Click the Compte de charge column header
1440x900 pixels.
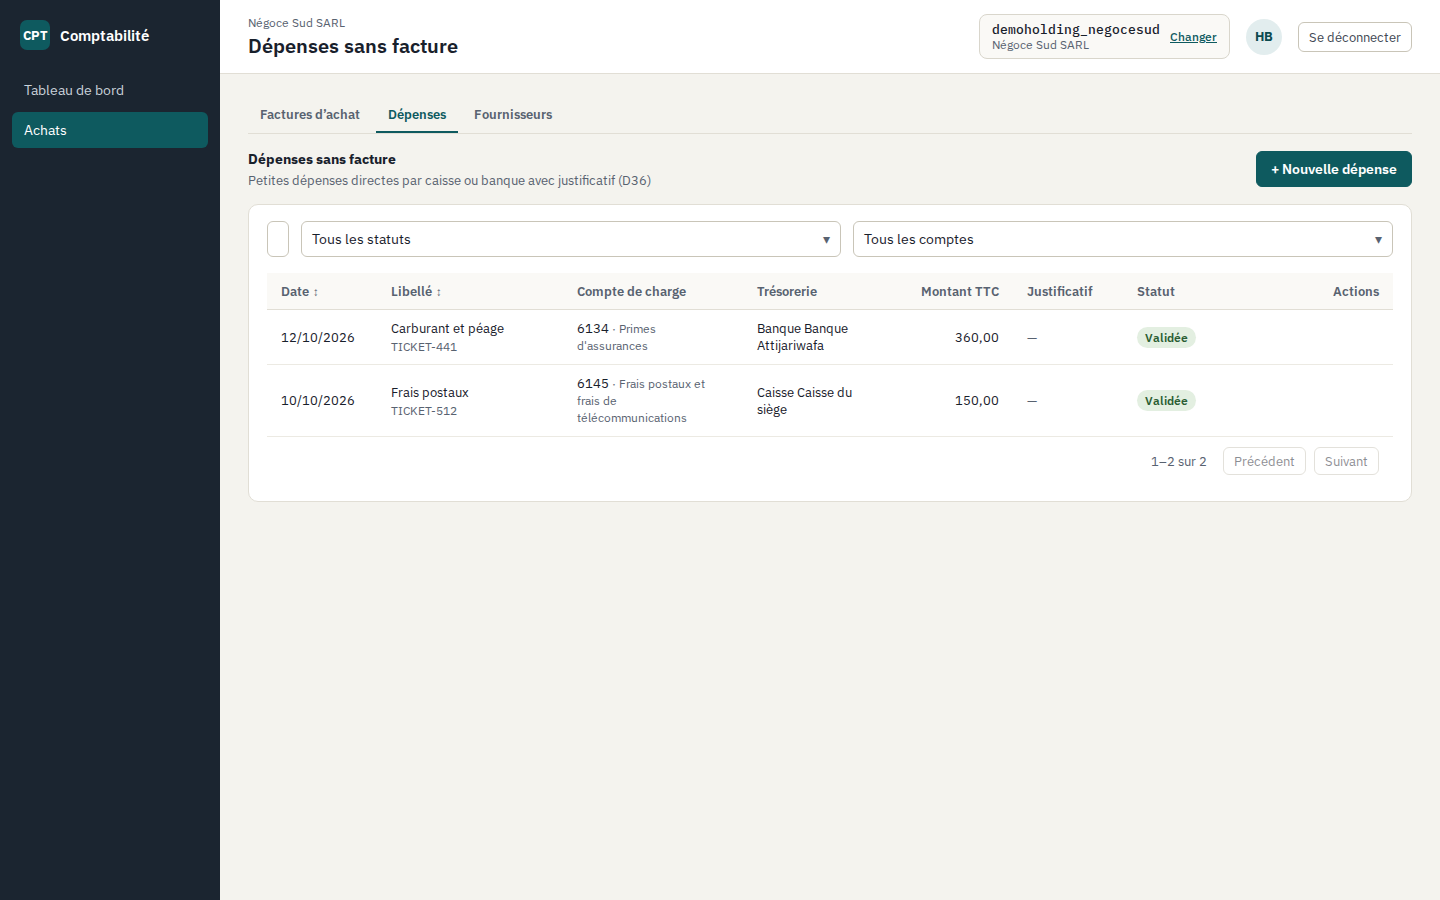[631, 292]
